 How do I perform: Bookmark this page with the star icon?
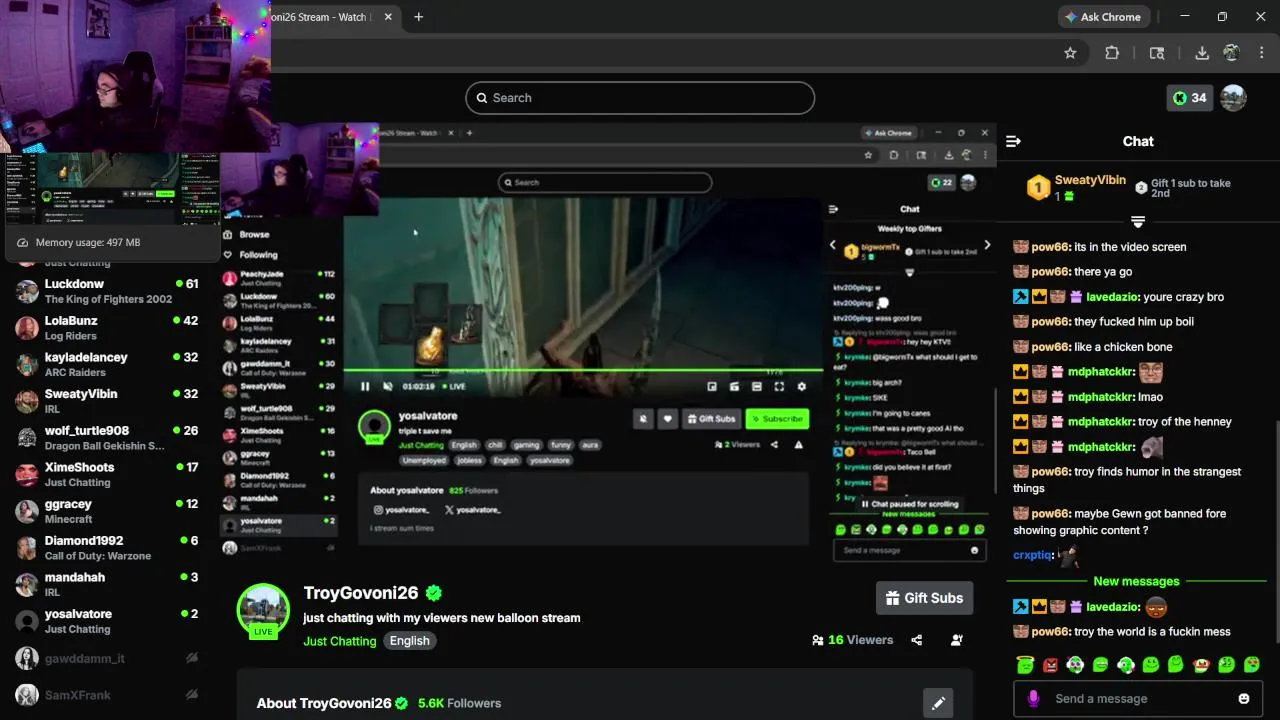pos(1070,53)
